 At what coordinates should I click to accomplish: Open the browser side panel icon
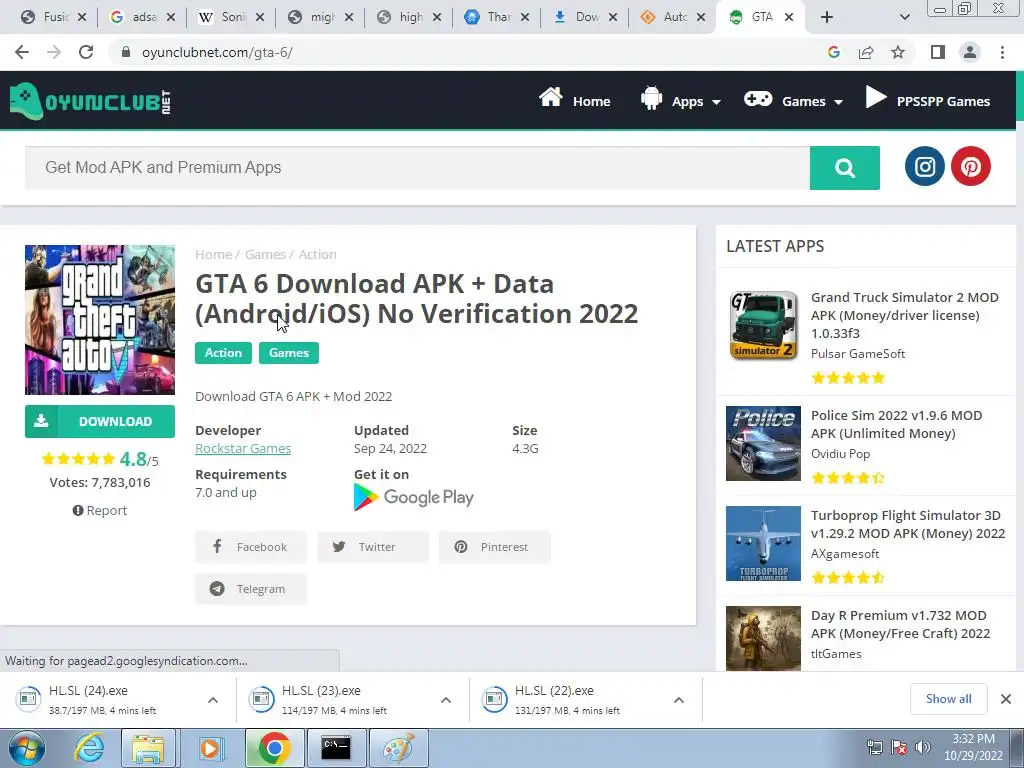[x=938, y=52]
